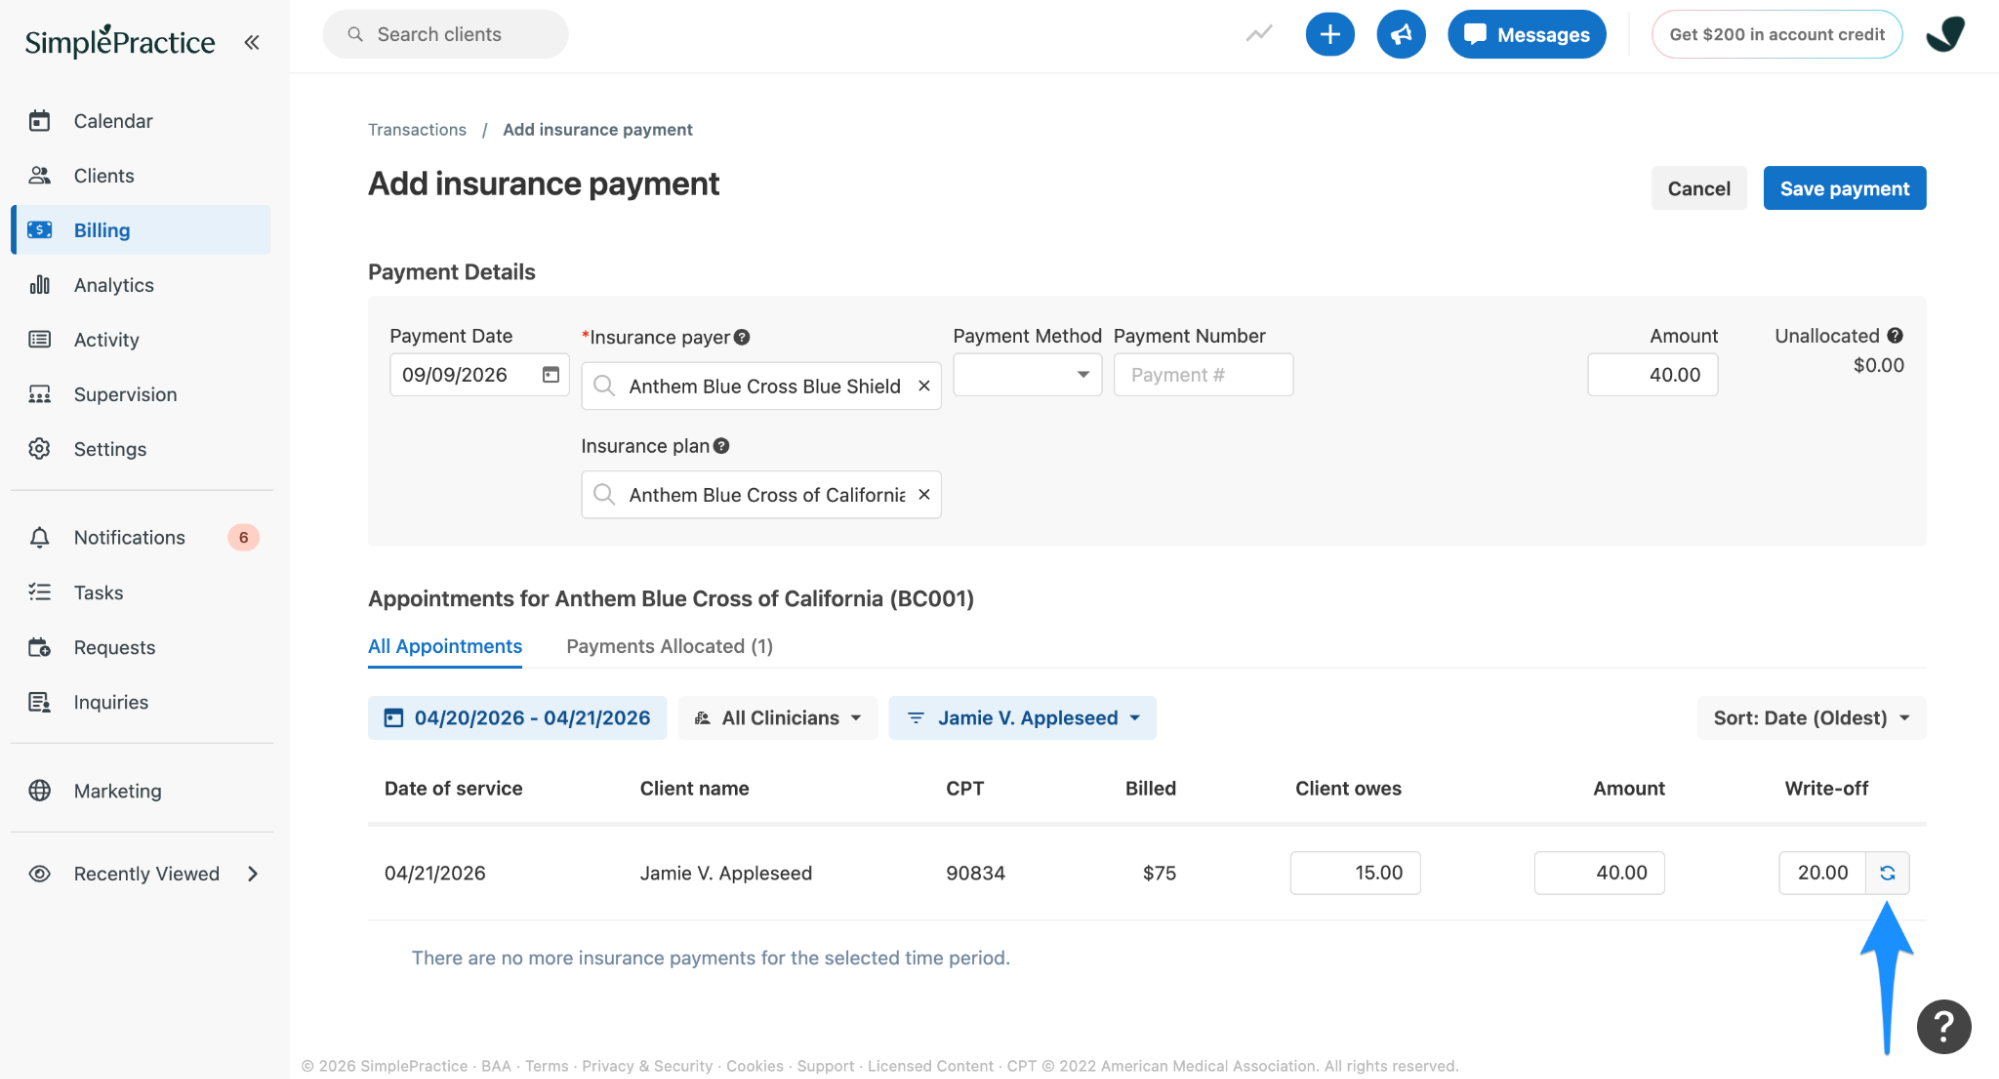Click the BAA footer link
This screenshot has width=1999, height=1079.
click(x=496, y=1066)
